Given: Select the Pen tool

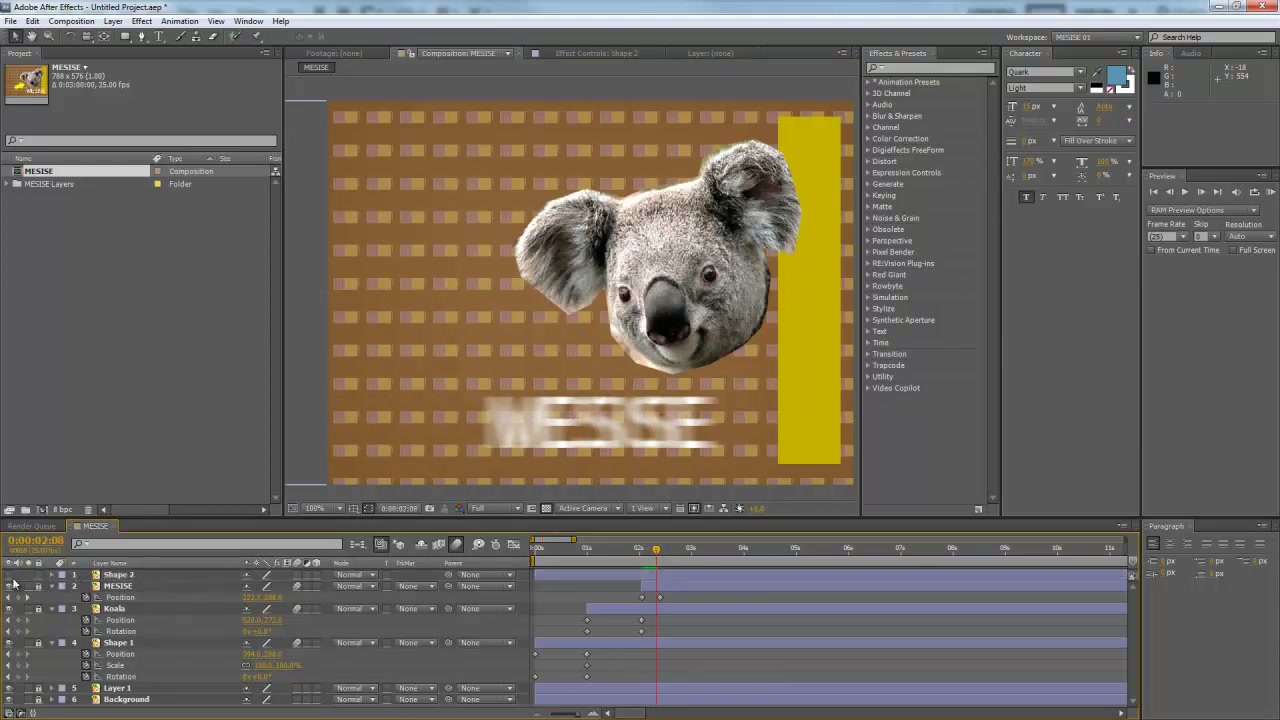Looking at the screenshot, I should coord(141,37).
